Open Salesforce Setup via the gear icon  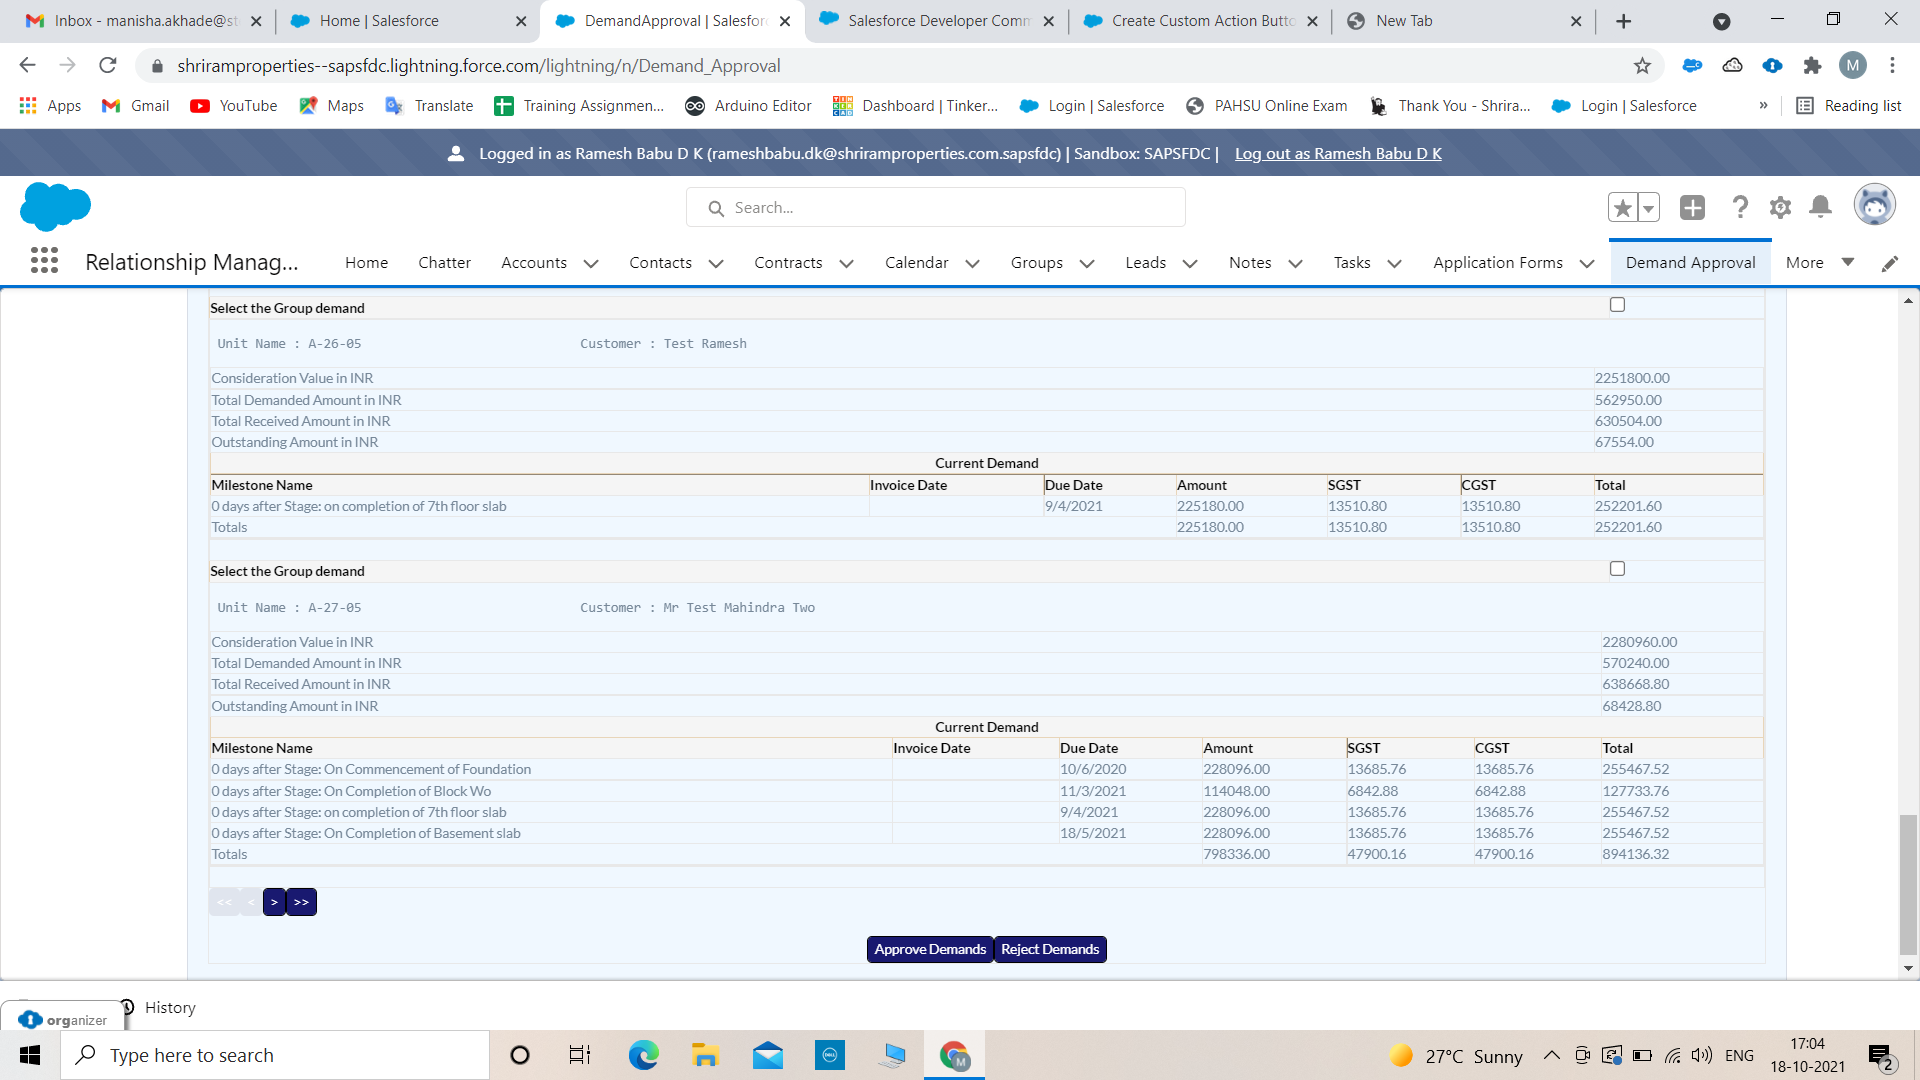point(1780,207)
